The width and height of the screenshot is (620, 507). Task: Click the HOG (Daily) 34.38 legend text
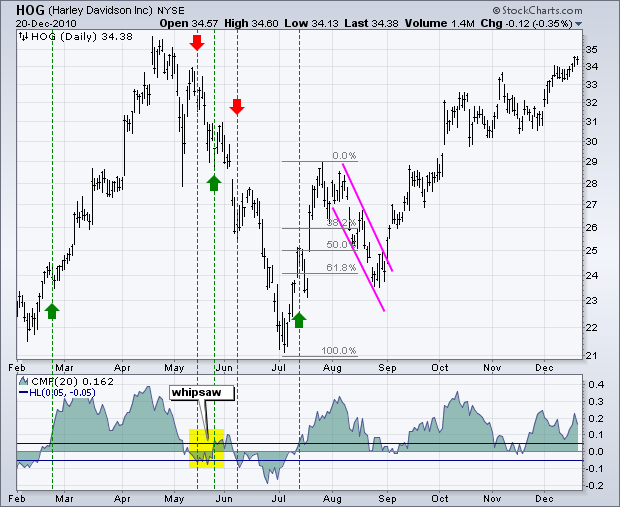point(81,37)
